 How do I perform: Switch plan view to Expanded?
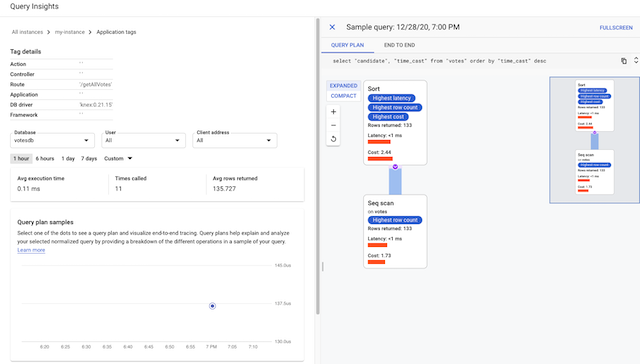pos(343,86)
